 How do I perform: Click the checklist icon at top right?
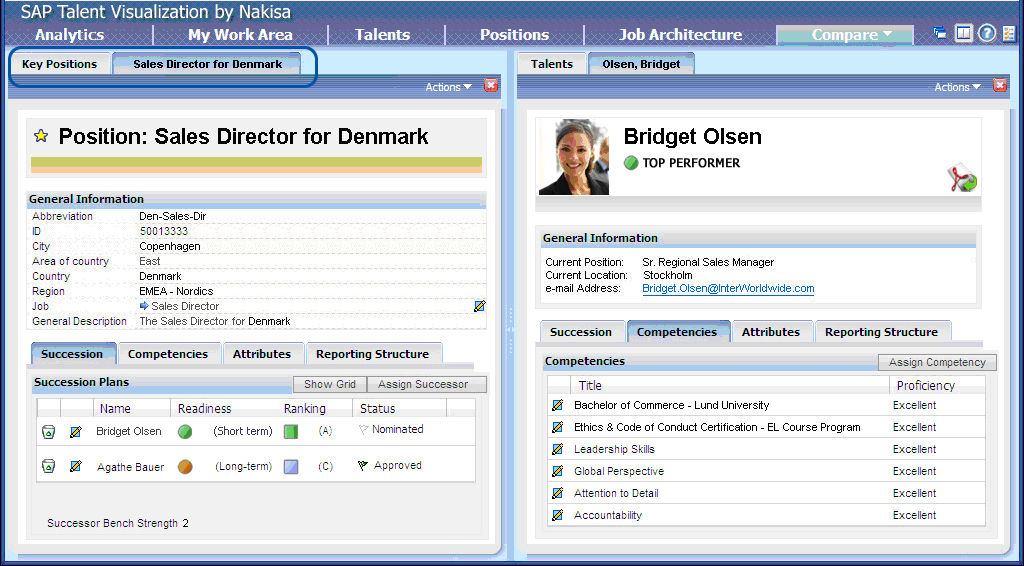tap(1010, 33)
